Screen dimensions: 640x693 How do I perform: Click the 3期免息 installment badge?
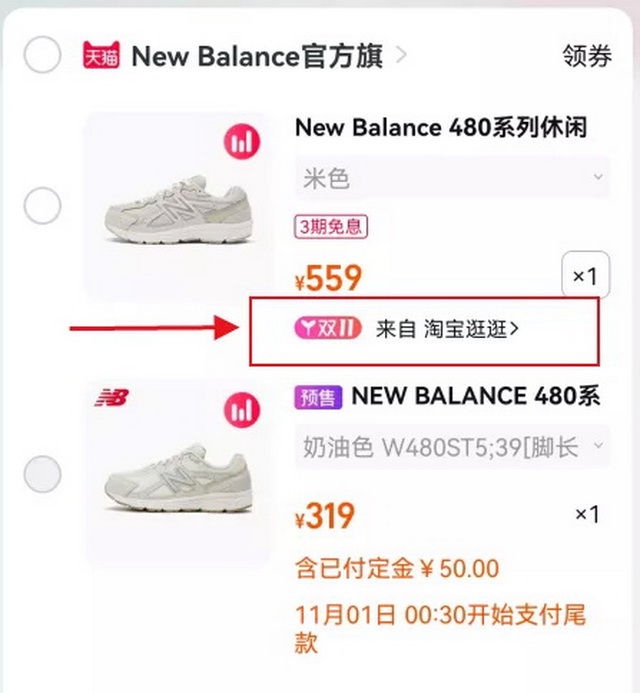coord(330,227)
